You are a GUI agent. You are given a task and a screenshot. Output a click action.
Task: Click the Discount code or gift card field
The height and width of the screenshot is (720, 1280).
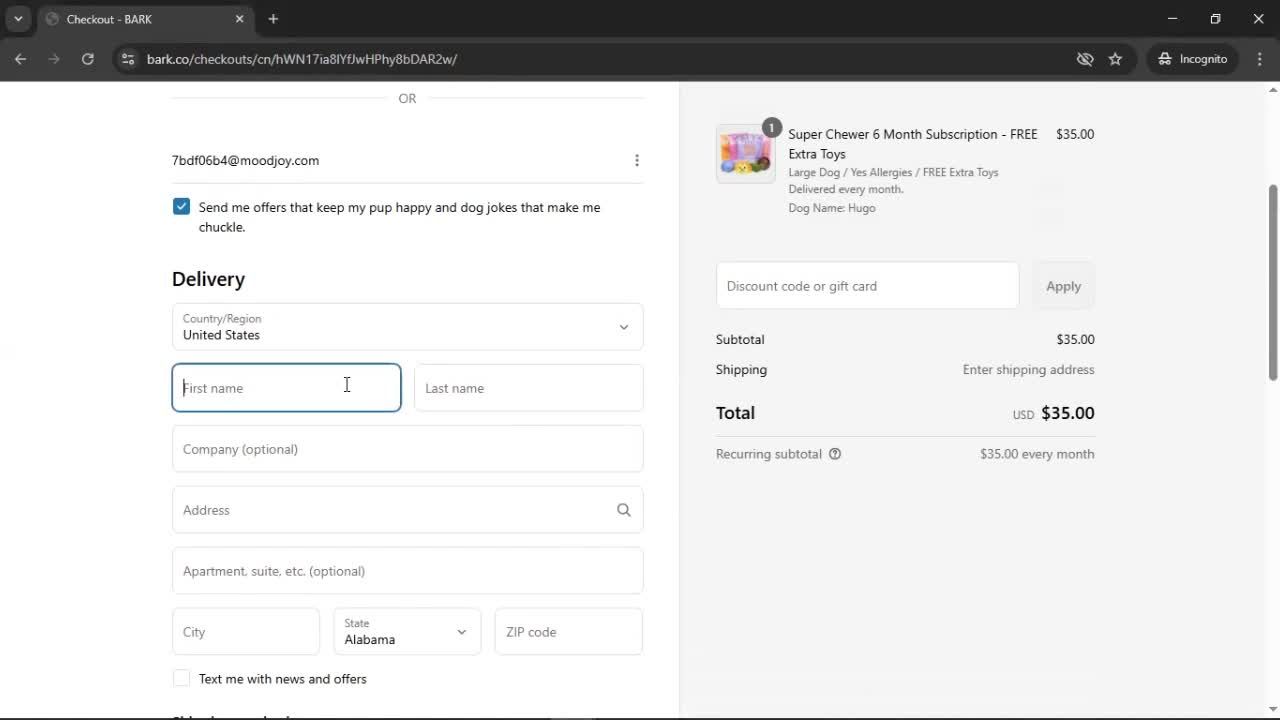click(867, 286)
